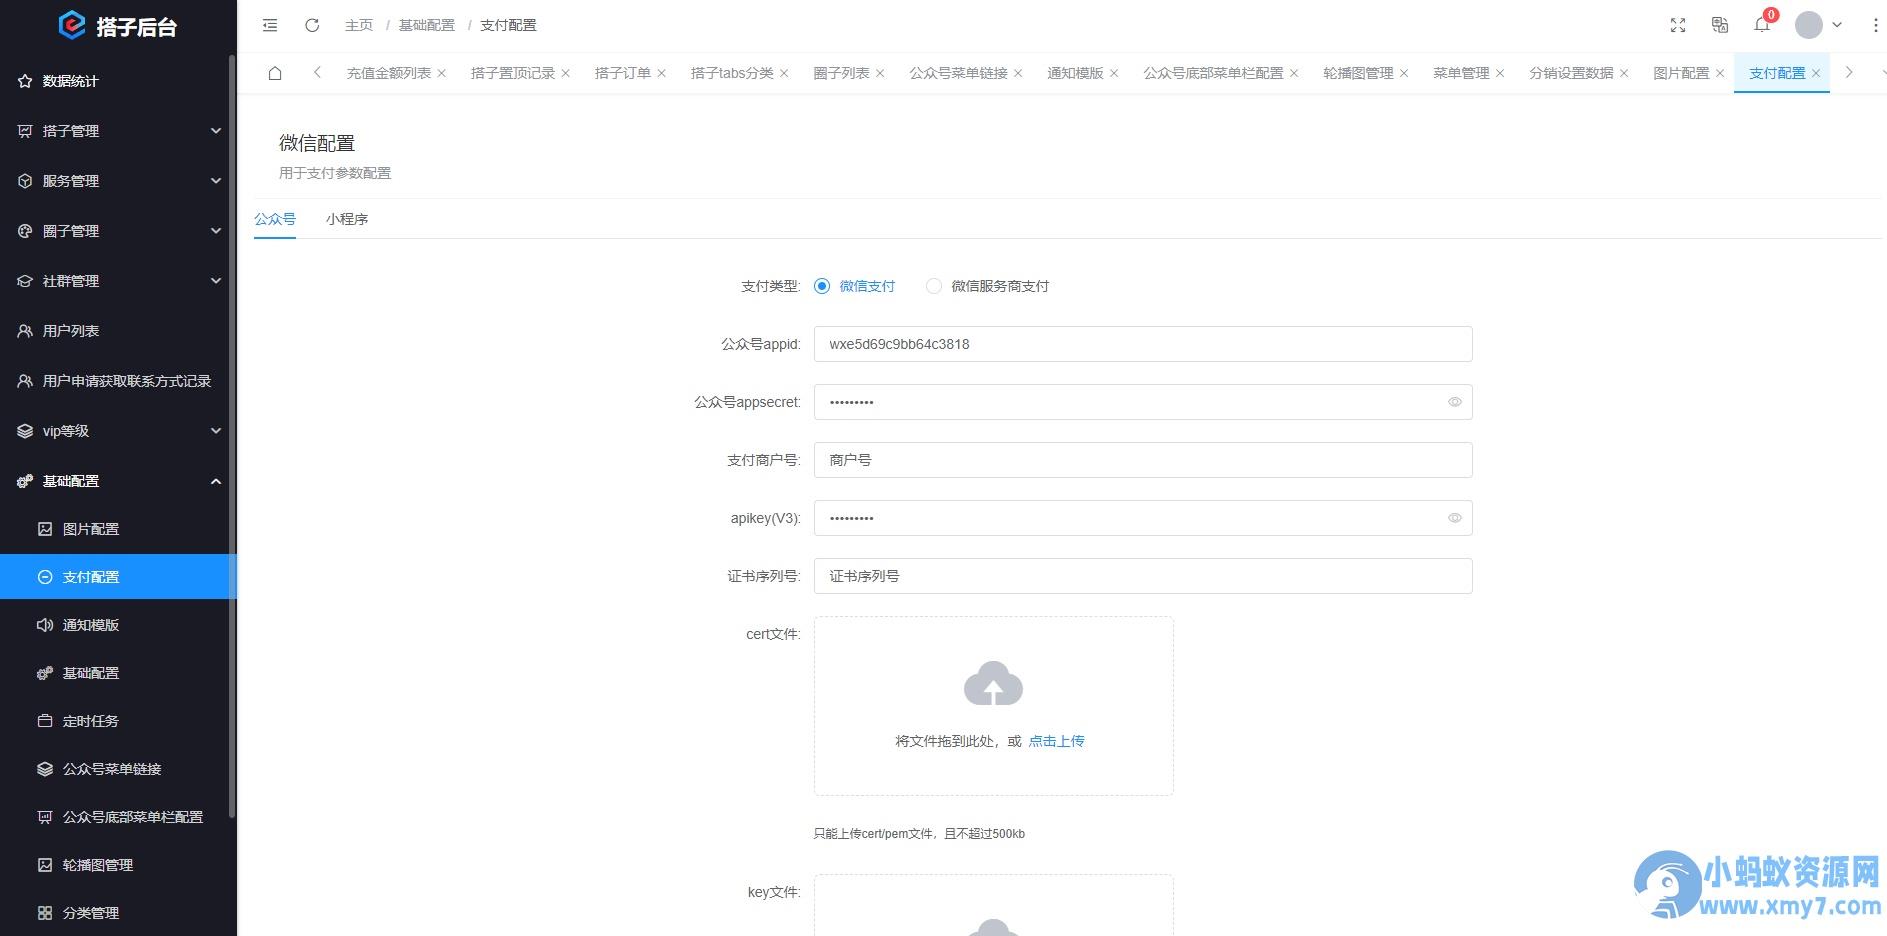This screenshot has width=1887, height=936.
Task: Open the 分销设置数据 page tab
Action: (1571, 73)
